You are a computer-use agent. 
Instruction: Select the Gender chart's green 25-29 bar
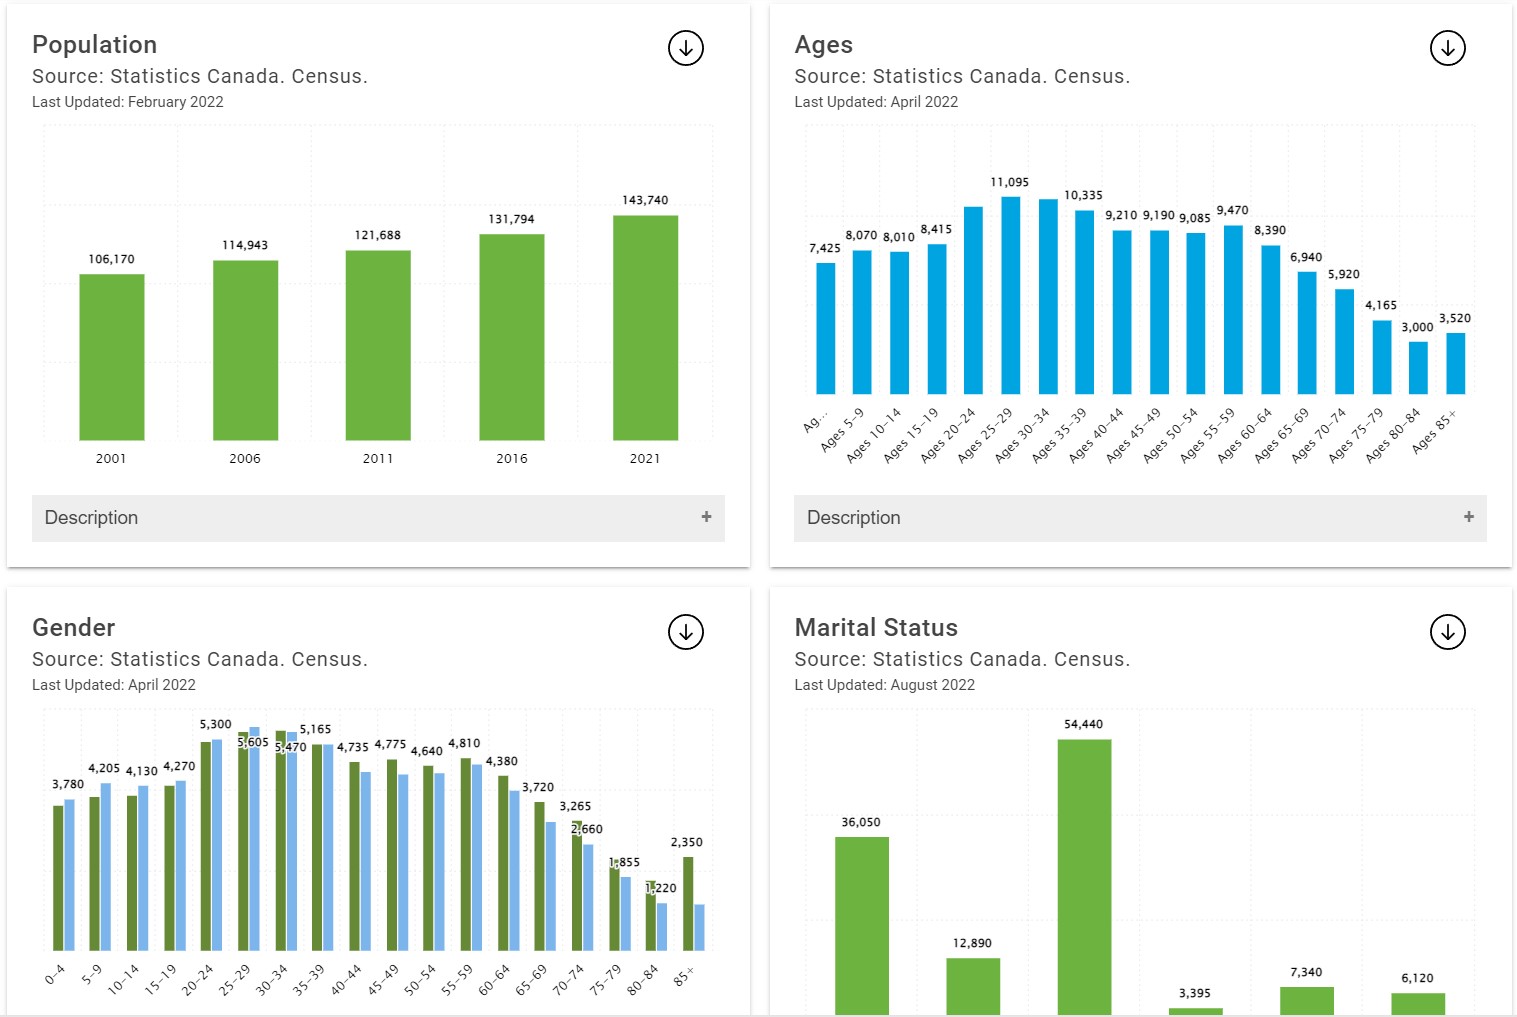click(243, 840)
